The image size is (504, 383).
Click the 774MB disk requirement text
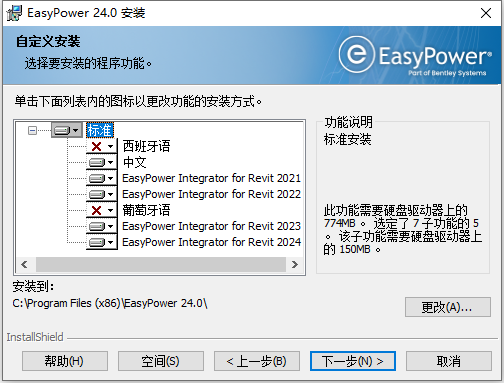click(339, 223)
